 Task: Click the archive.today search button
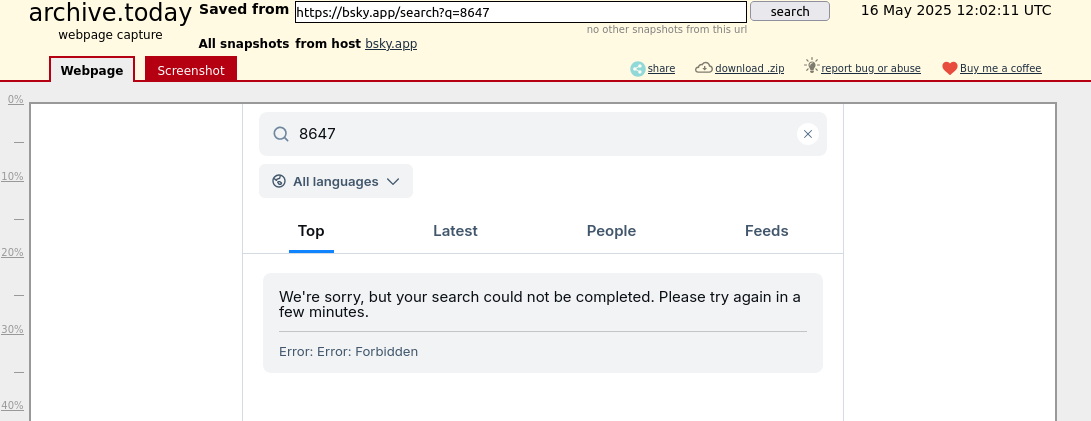790,11
